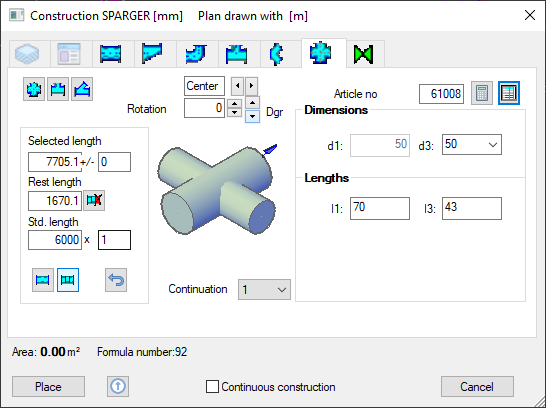This screenshot has height=408, width=546.
Task: Increase the Rotation value with up stepper
Action: pos(234,104)
